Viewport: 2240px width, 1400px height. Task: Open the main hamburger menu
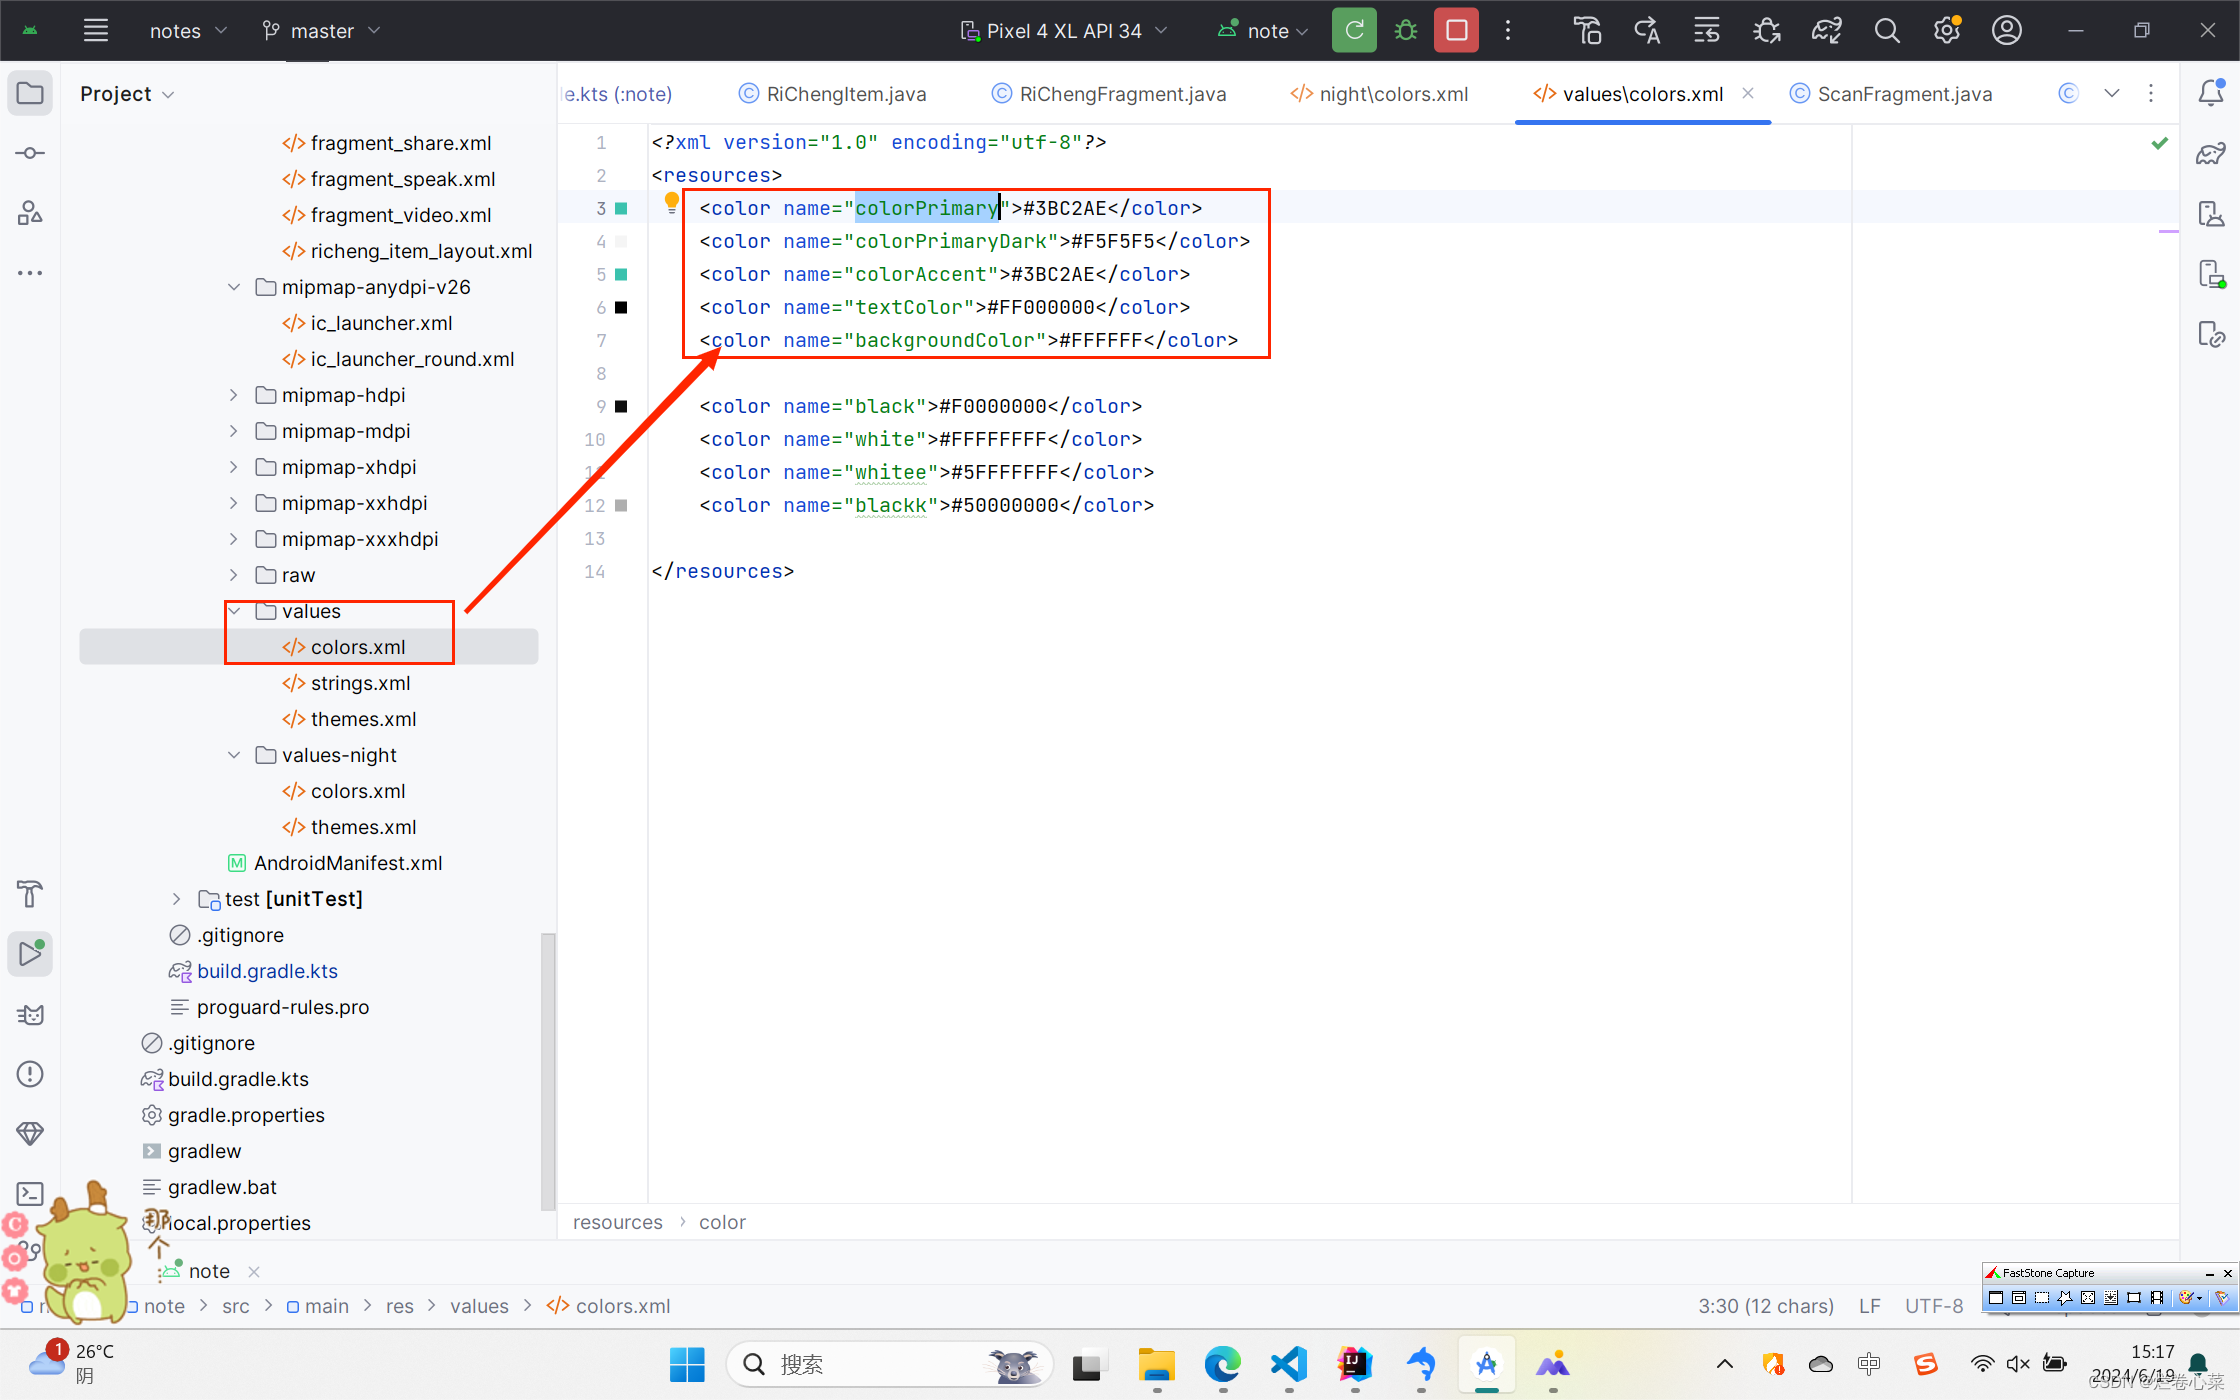(96, 30)
